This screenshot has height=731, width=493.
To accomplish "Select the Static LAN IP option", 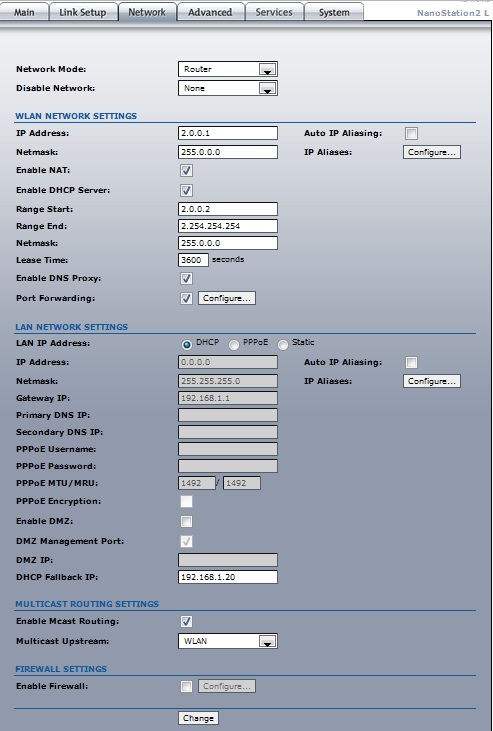I will 283,345.
